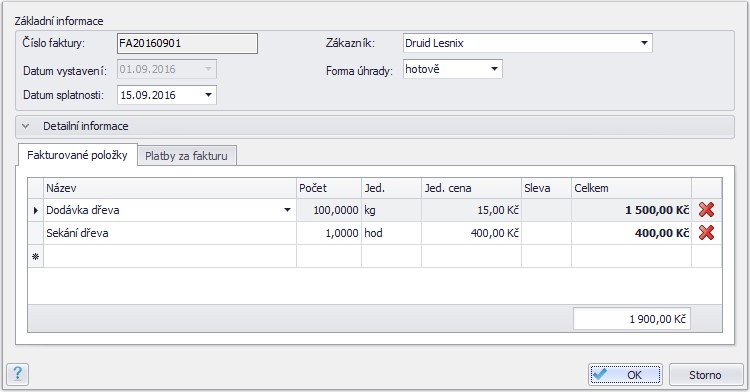Delete the Dodávka dřeva invoice row

tap(706, 210)
